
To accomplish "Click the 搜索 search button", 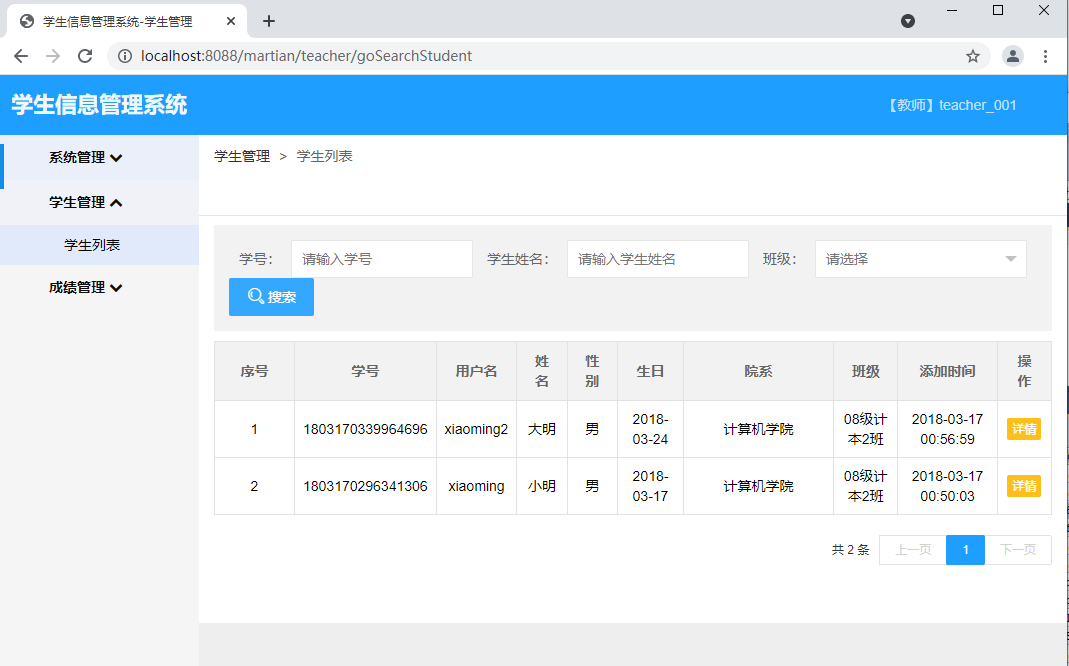I will pos(271,297).
